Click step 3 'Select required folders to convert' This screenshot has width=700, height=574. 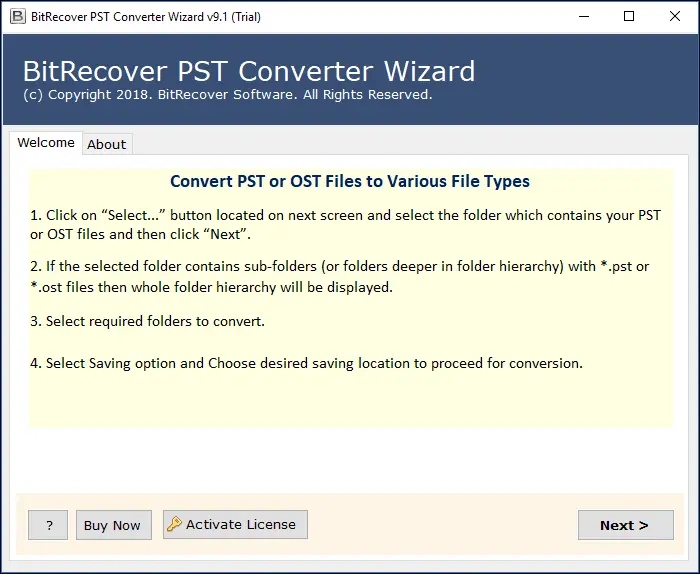147,322
